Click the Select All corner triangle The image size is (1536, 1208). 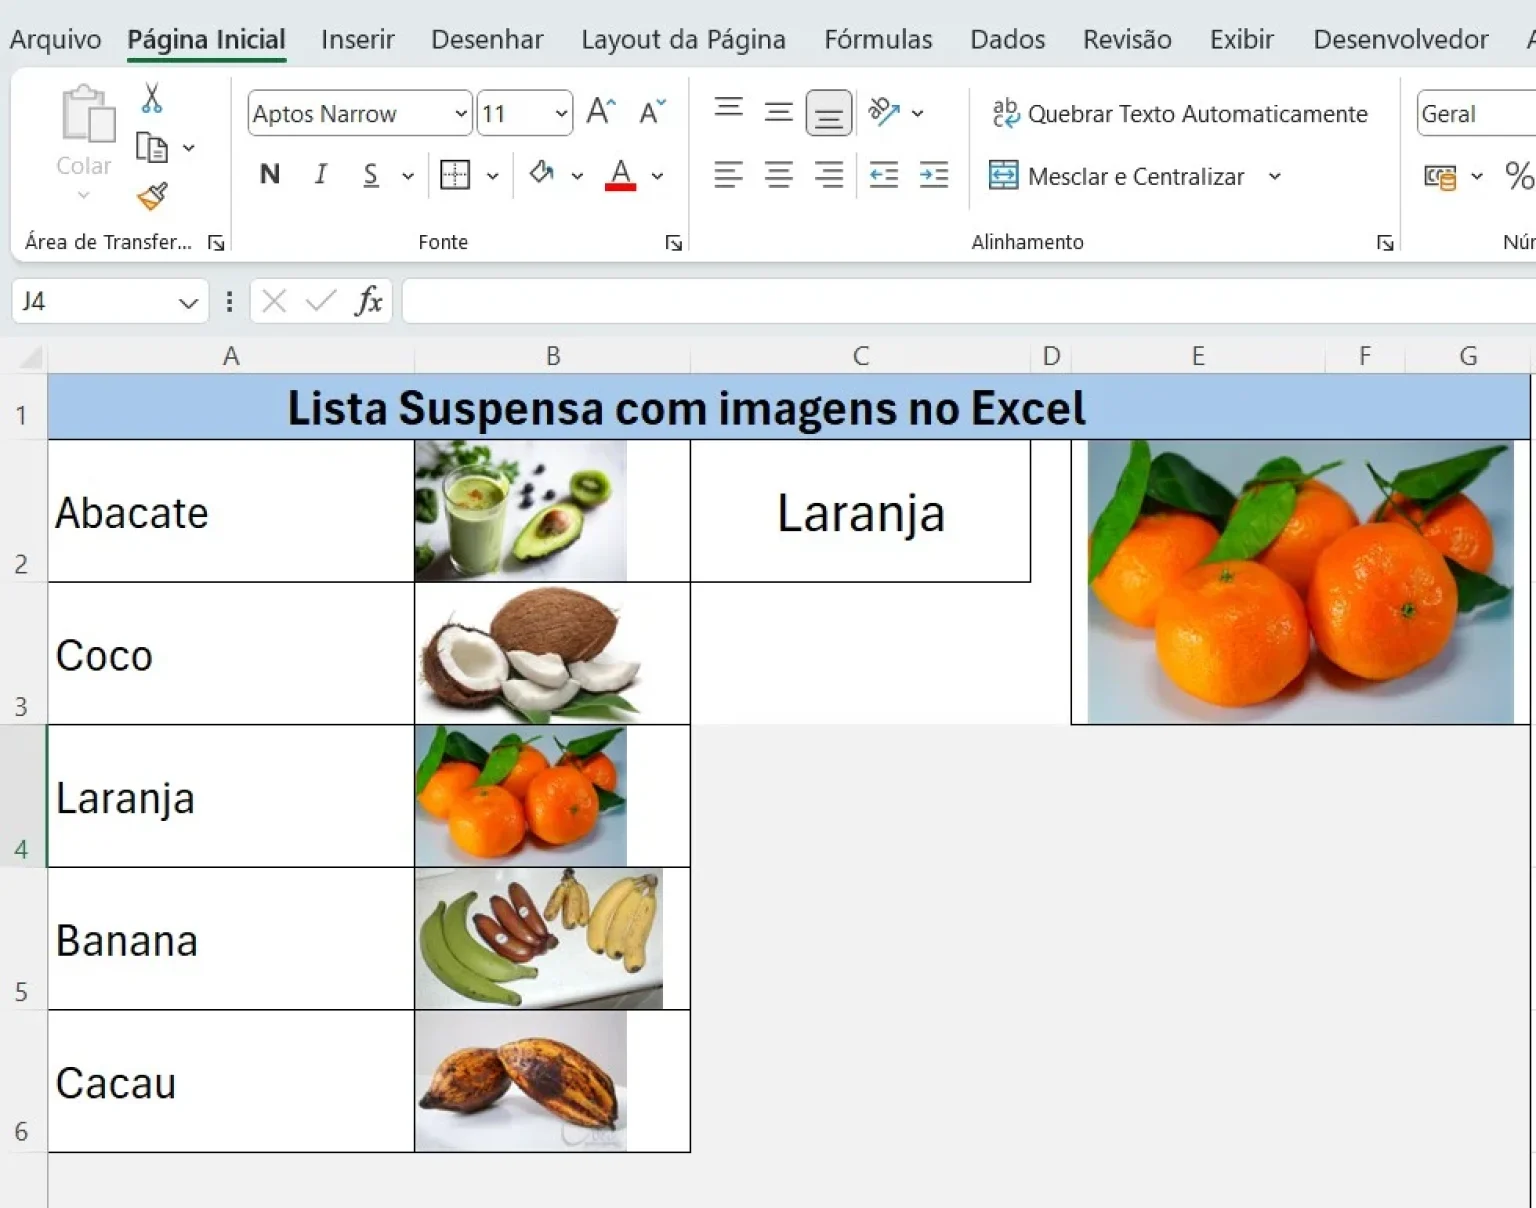(x=31, y=357)
